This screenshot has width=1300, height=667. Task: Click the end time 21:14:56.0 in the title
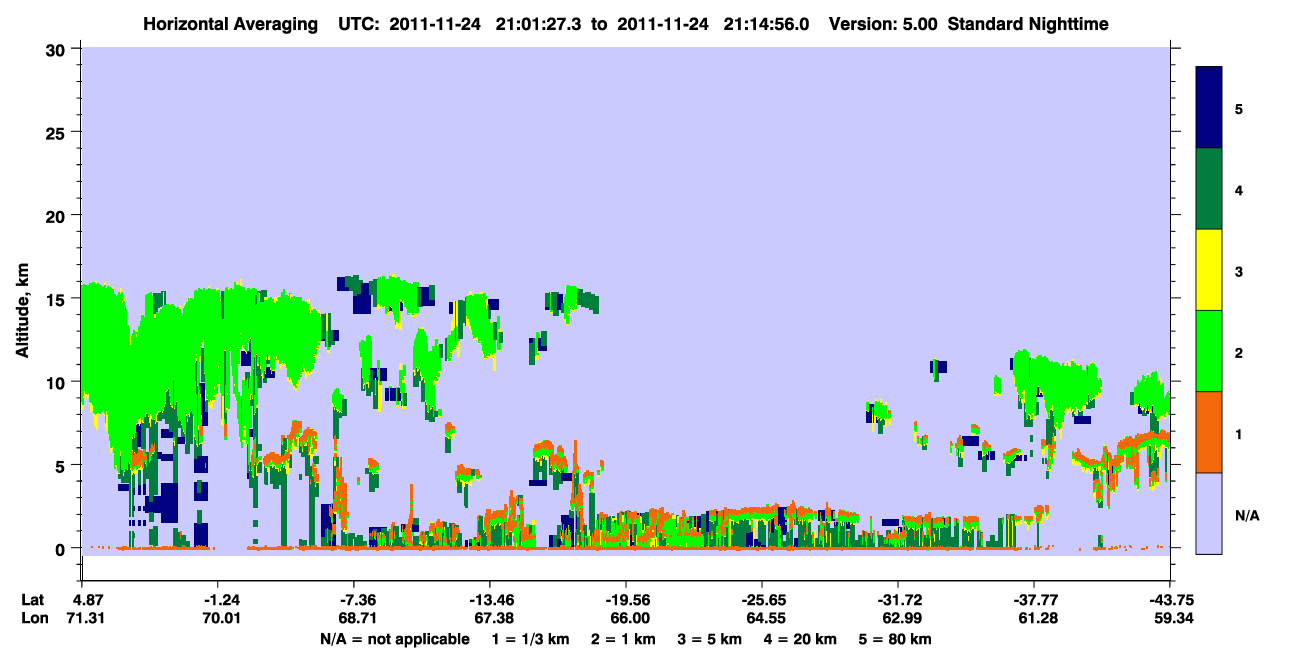[767, 24]
